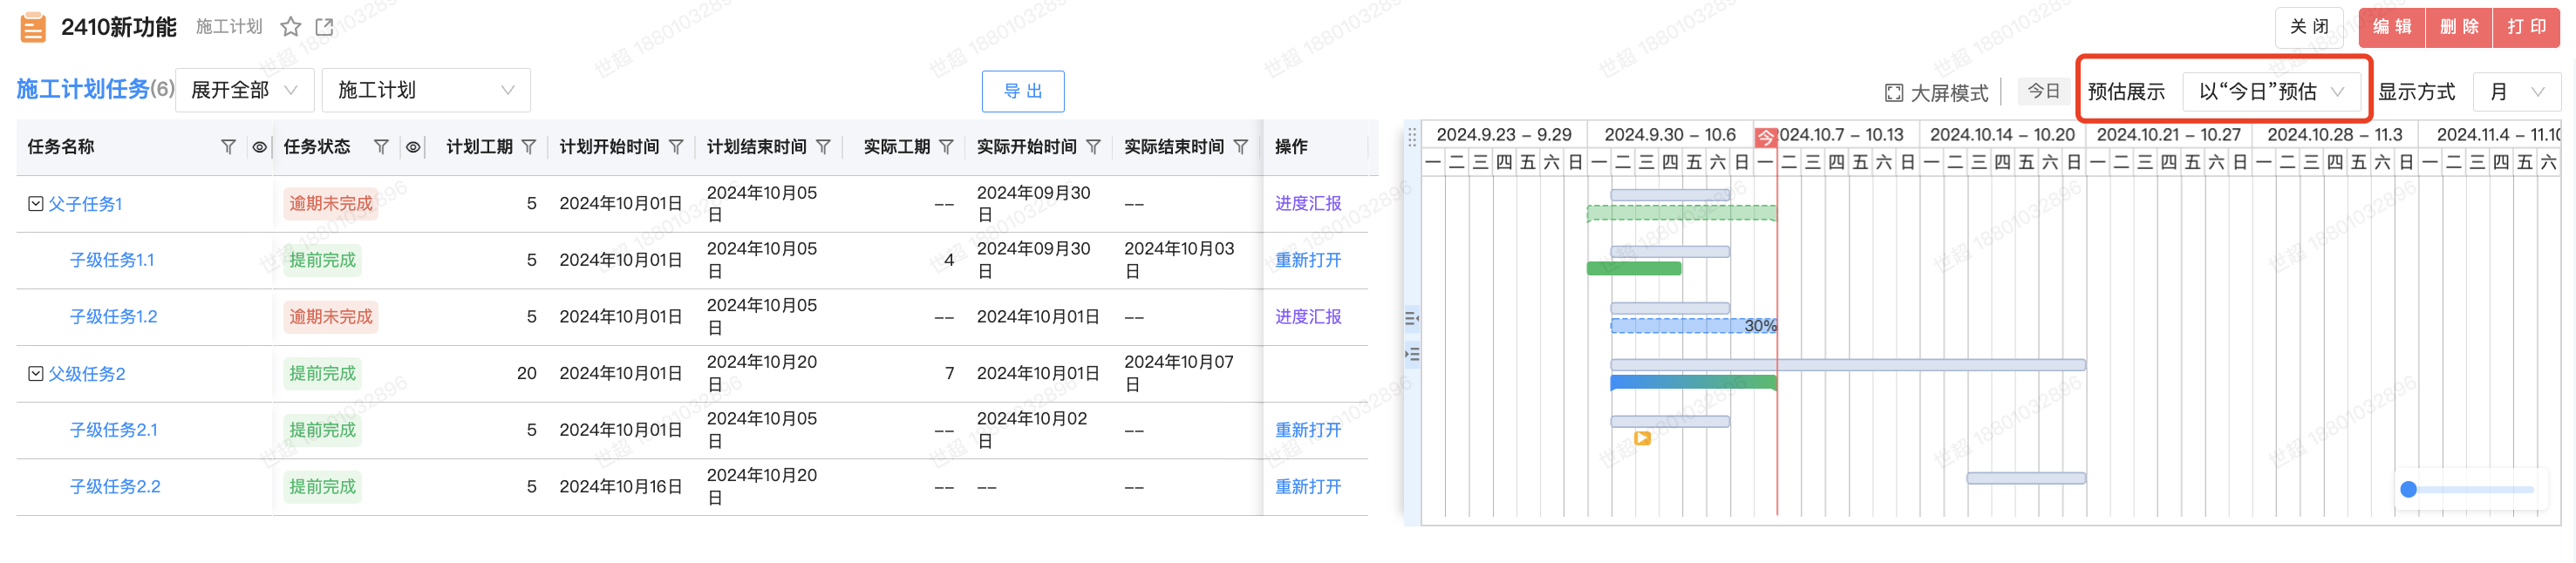2576x563 pixels.
Task: Collapse the 父子任务1 row
Action: 36,204
